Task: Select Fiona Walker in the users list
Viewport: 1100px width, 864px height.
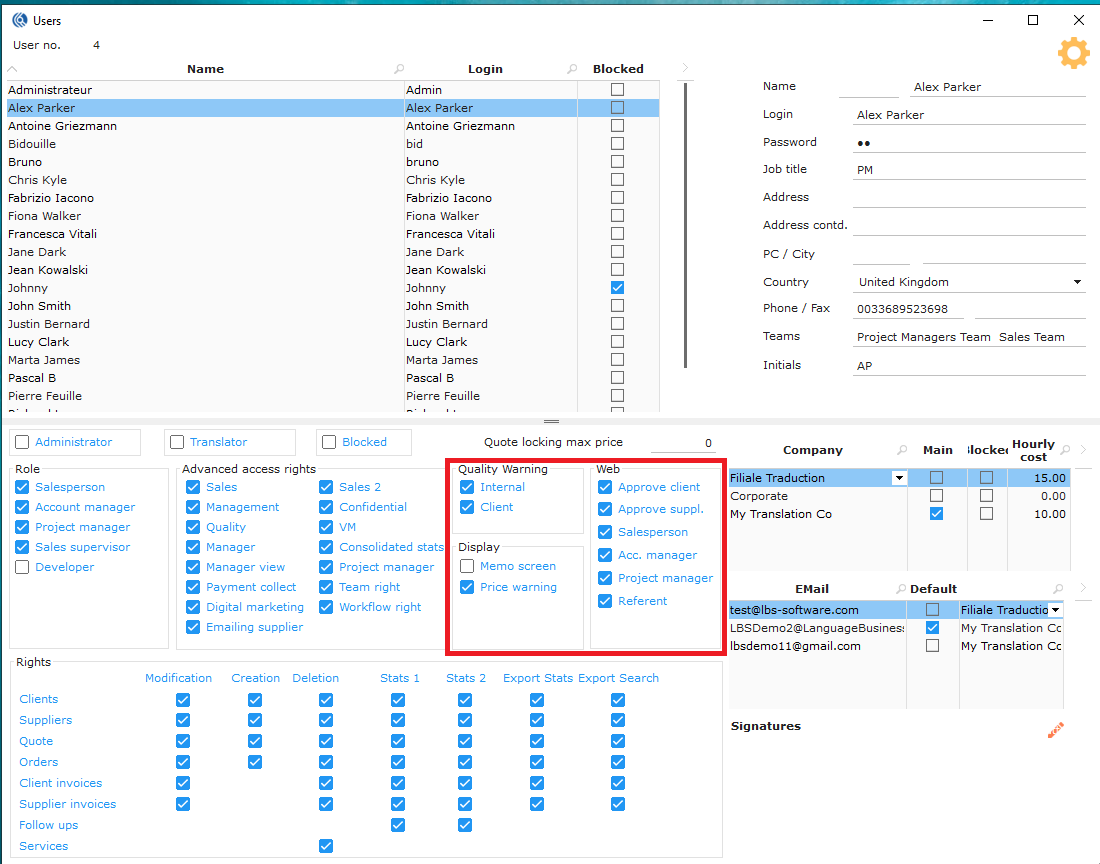Action: 45,216
